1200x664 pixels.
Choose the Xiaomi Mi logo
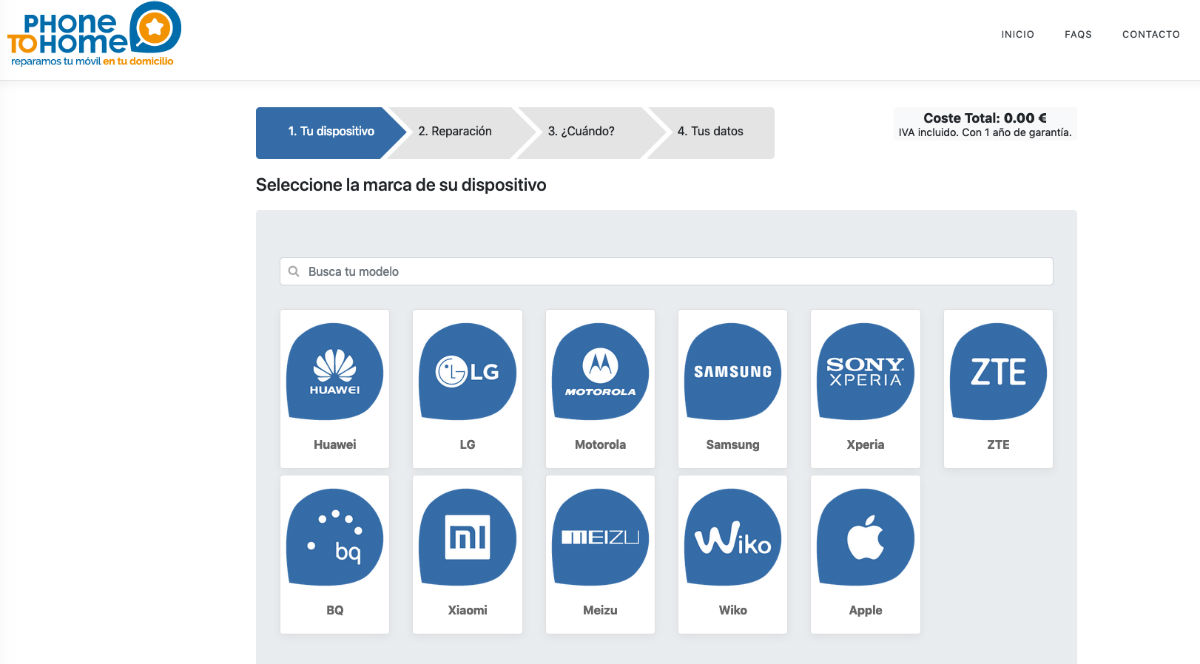(x=467, y=538)
